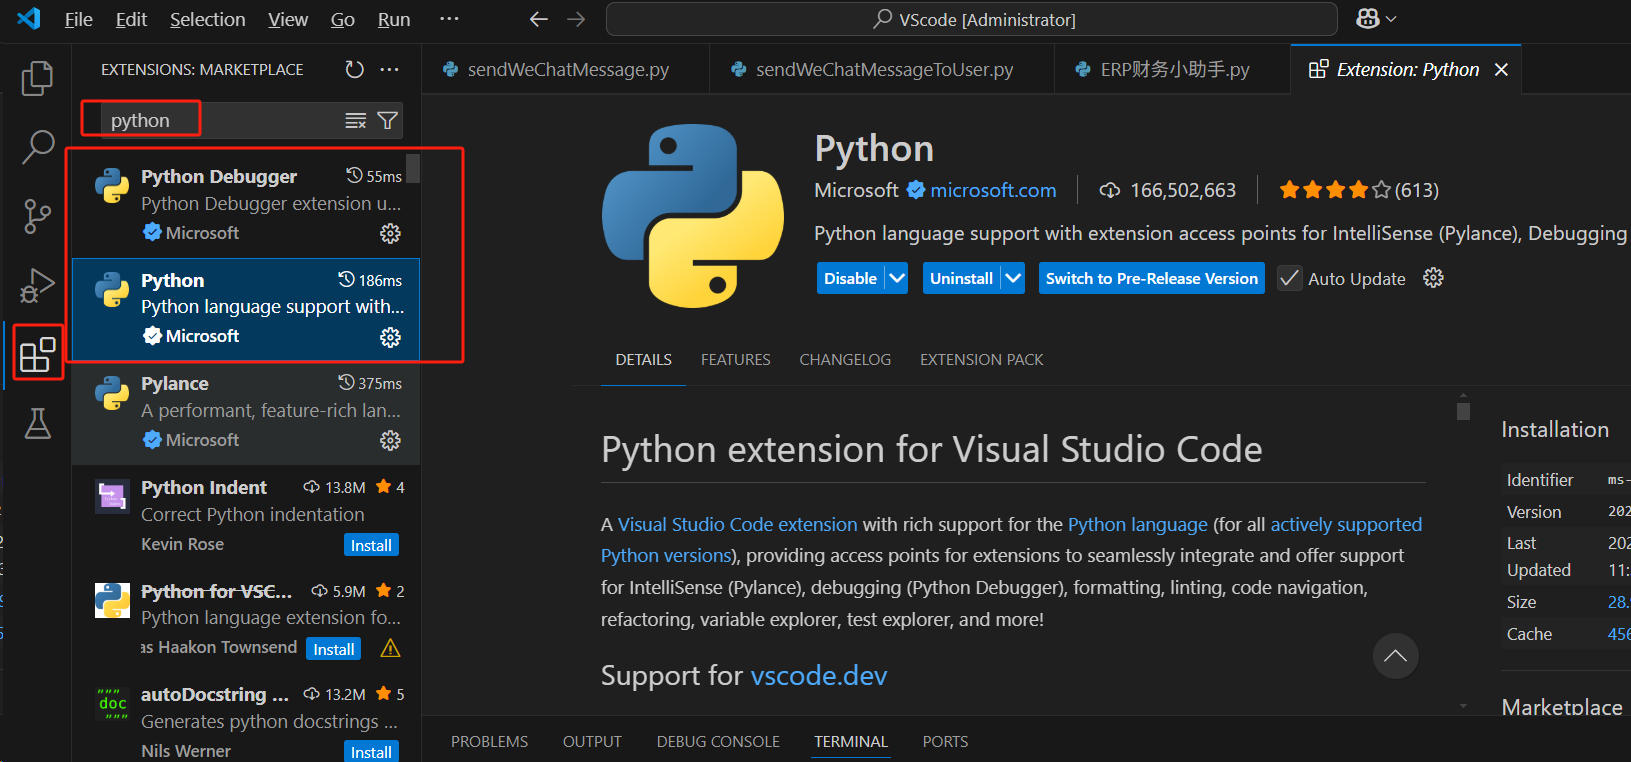Install the Python Indent extension
Image resolution: width=1631 pixels, height=762 pixels.
point(371,545)
